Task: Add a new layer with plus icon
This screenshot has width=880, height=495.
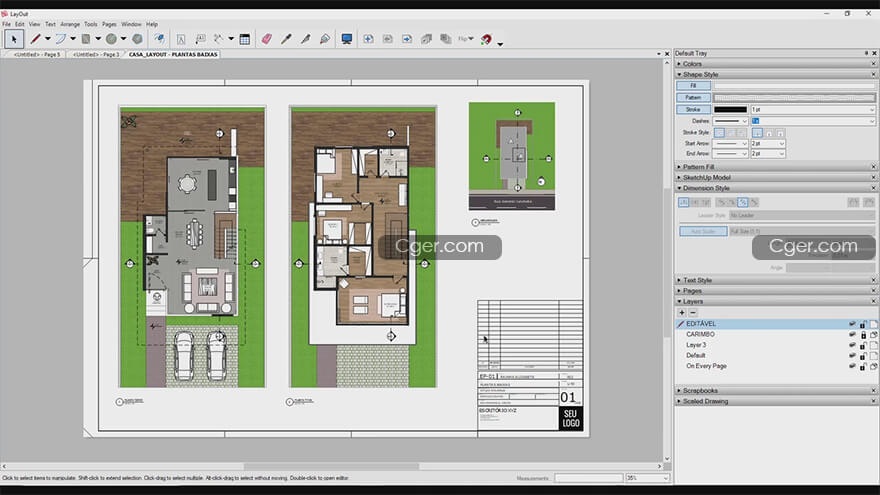Action: (682, 313)
